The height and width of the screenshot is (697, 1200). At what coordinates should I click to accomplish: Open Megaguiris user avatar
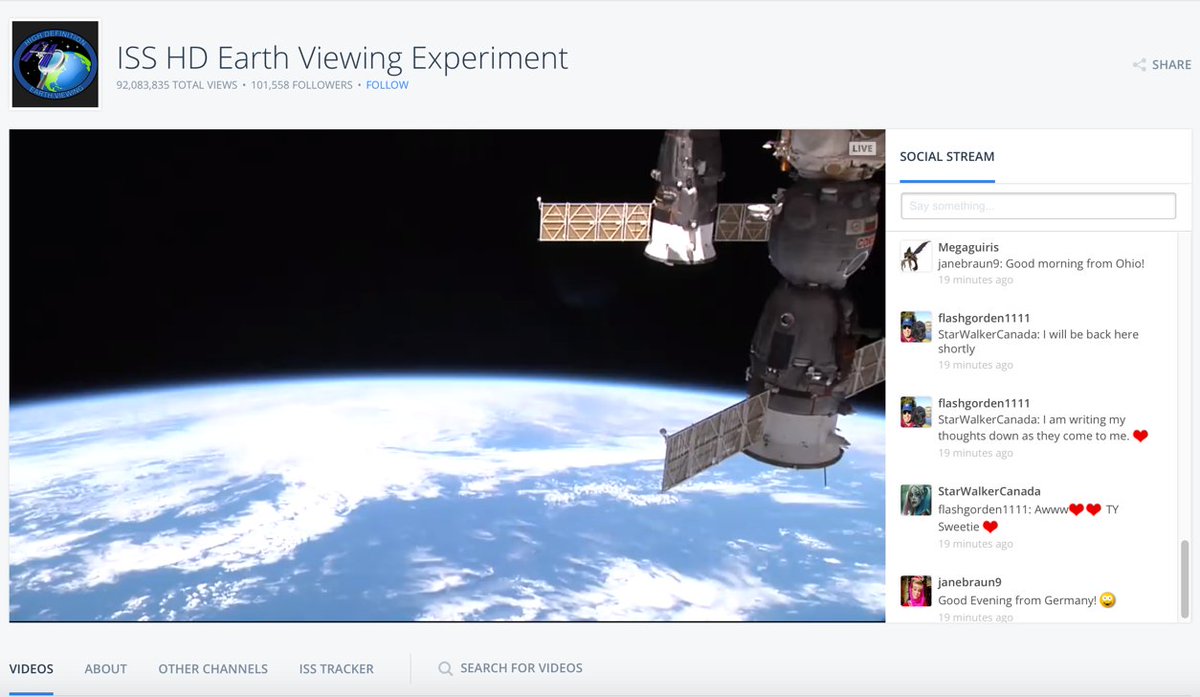click(916, 256)
